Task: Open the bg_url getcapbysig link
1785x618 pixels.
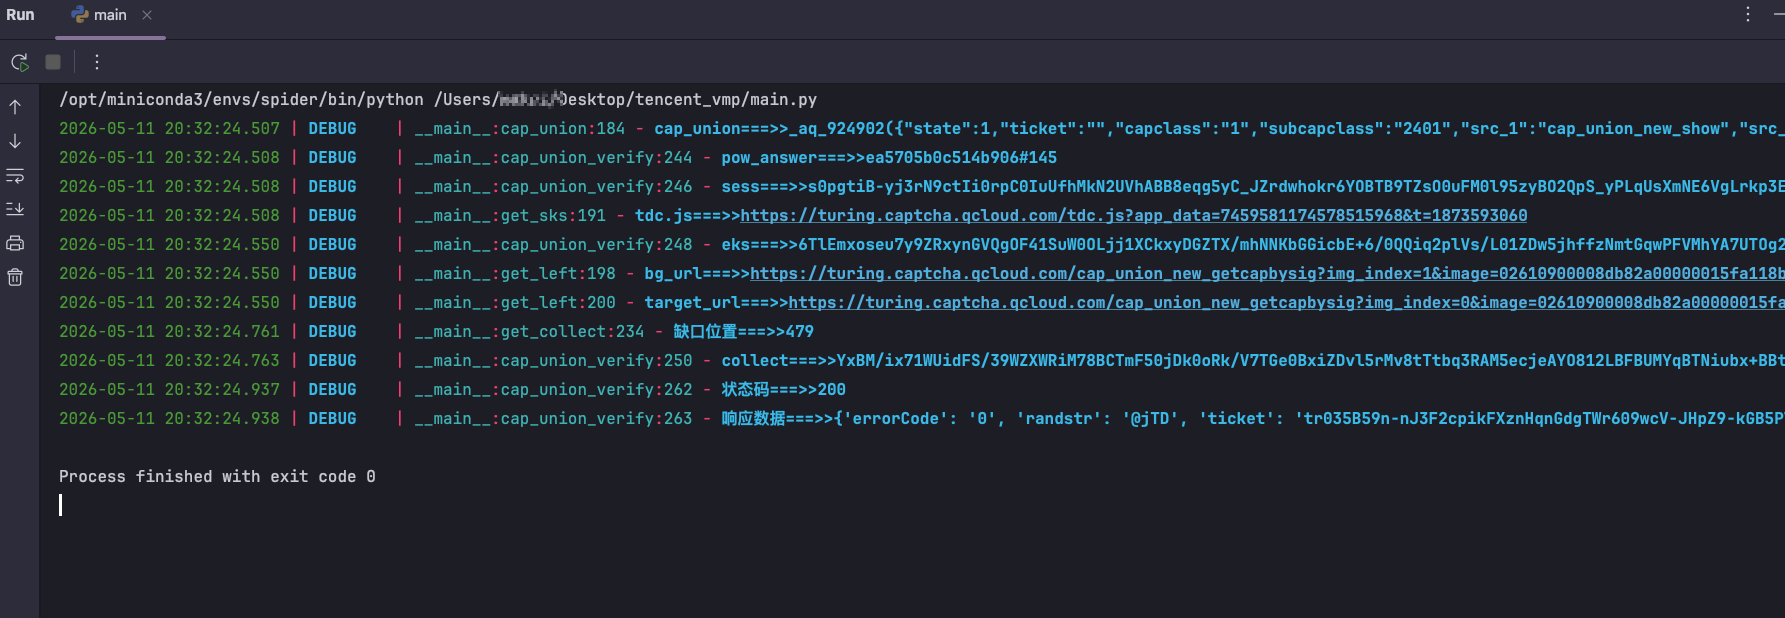Action: pos(1267,273)
